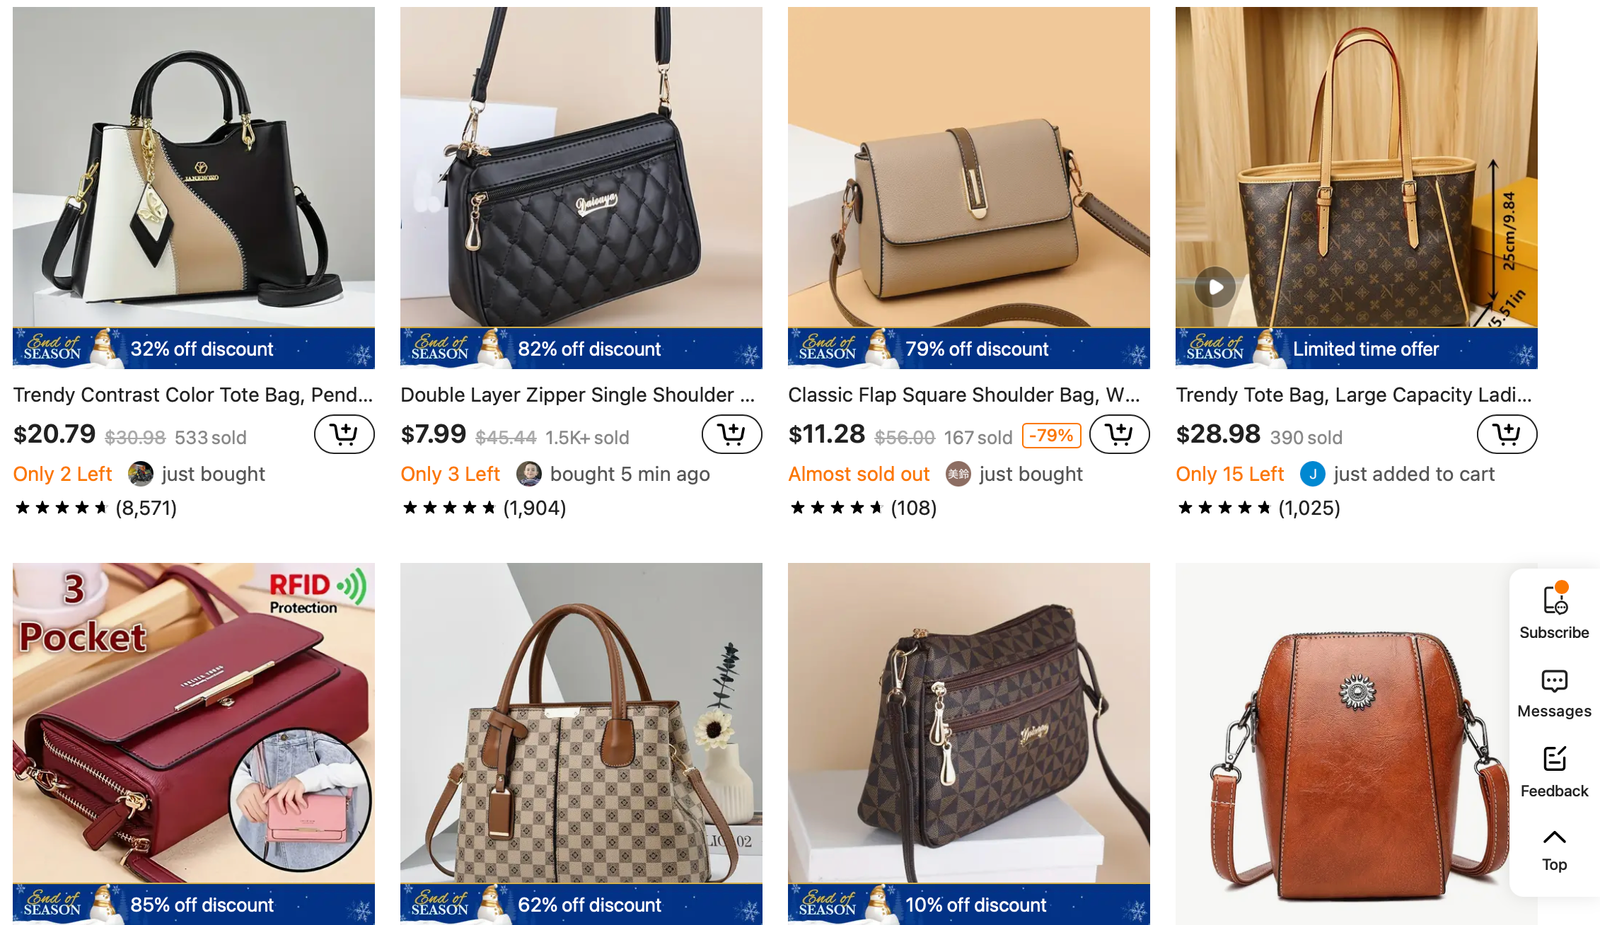Add the $7.99 Double Layer Zipper bag to cart
This screenshot has width=1600, height=925.
pos(732,435)
